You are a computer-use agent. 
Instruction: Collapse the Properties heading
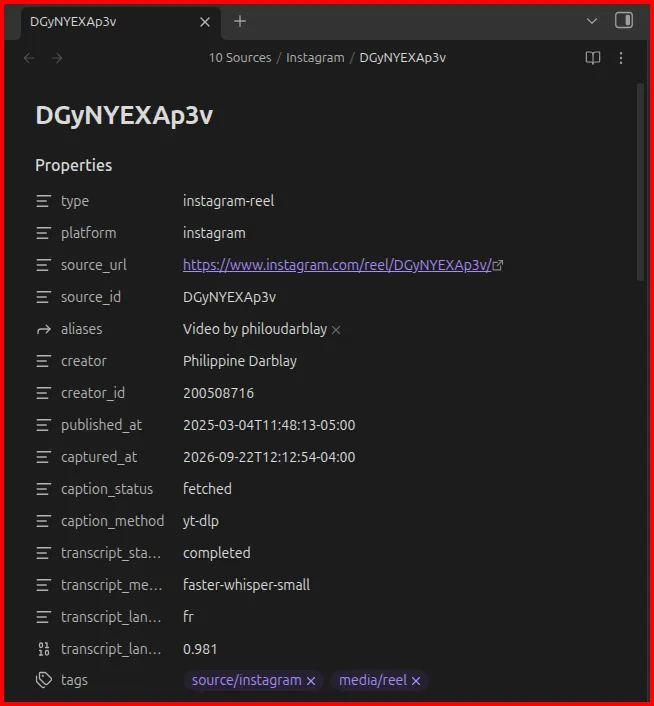click(x=74, y=165)
